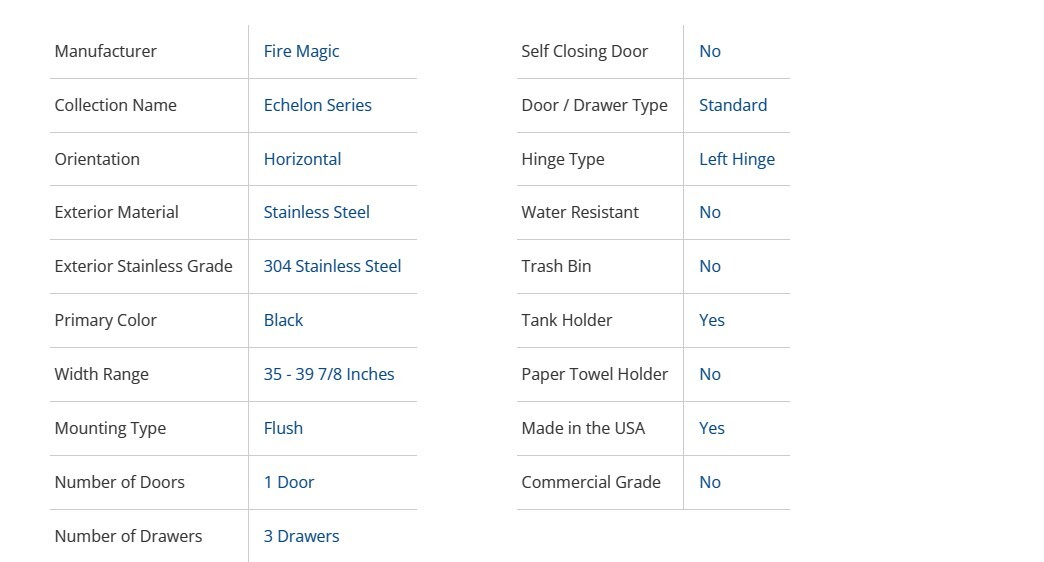Screen dimensions: 1044x562
Task: Click the Black primary color link
Action: (x=283, y=320)
